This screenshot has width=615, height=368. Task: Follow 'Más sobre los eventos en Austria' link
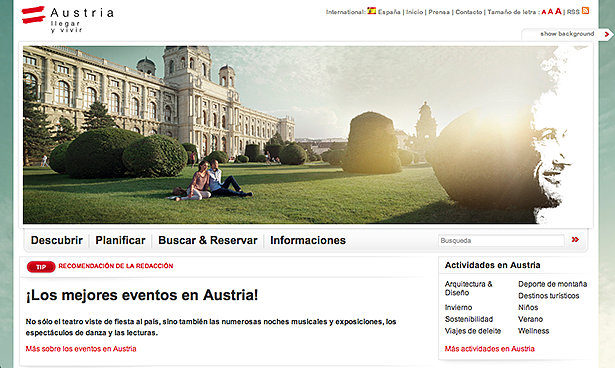pos(81,349)
